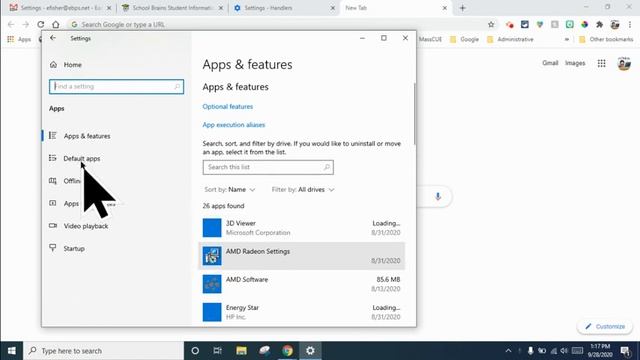Open Cortana from the taskbar
Screen dimensions: 640x360
(195, 351)
